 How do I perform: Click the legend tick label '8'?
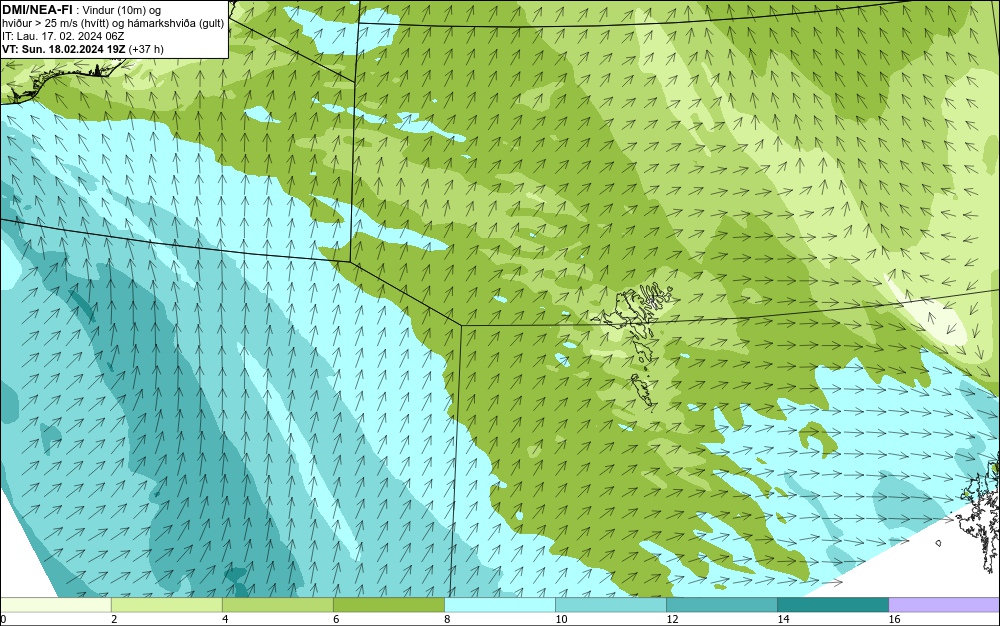pos(447,619)
